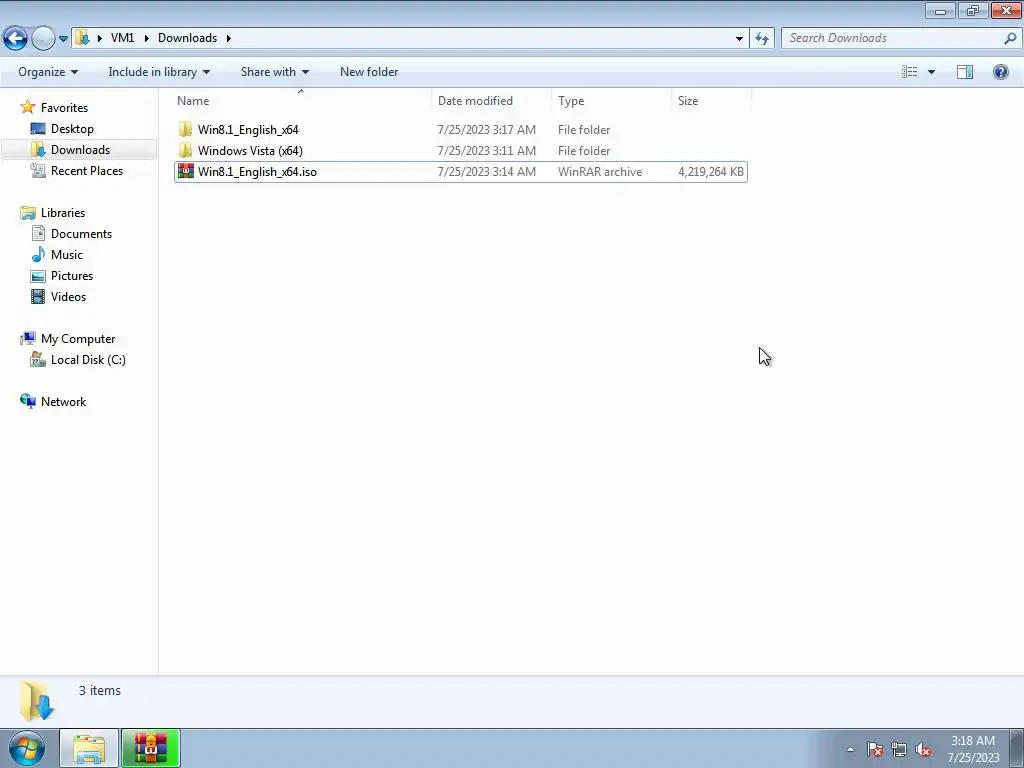Click the Show desktop button
The width and height of the screenshot is (1024, 768).
coord(1017,748)
